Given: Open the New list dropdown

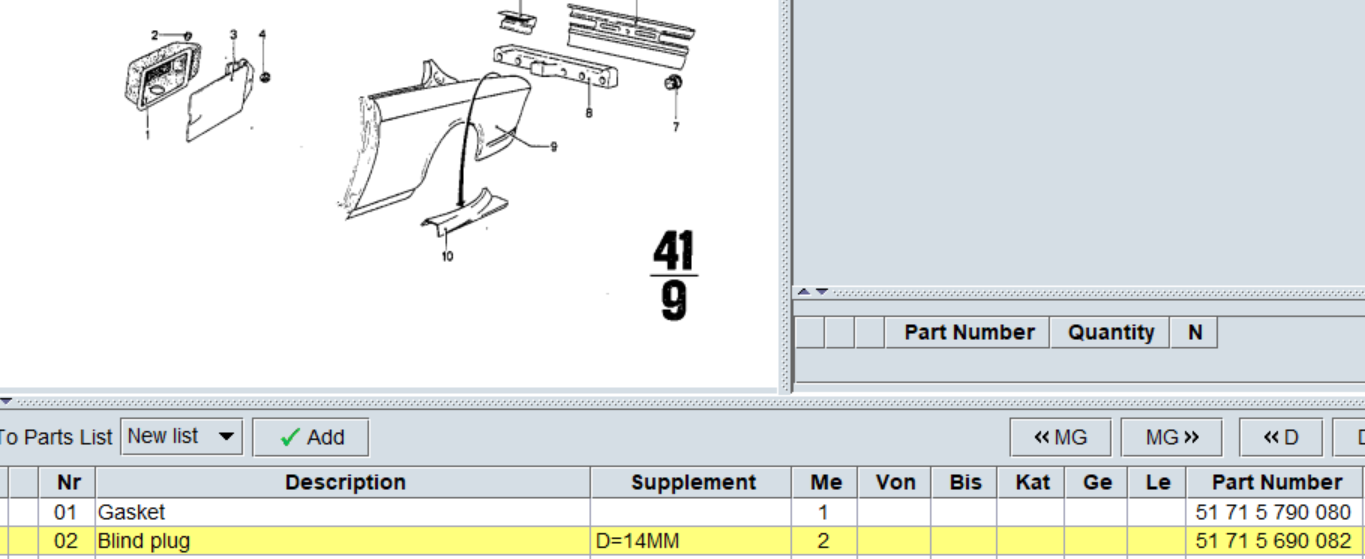Looking at the screenshot, I should pyautogui.click(x=181, y=436).
